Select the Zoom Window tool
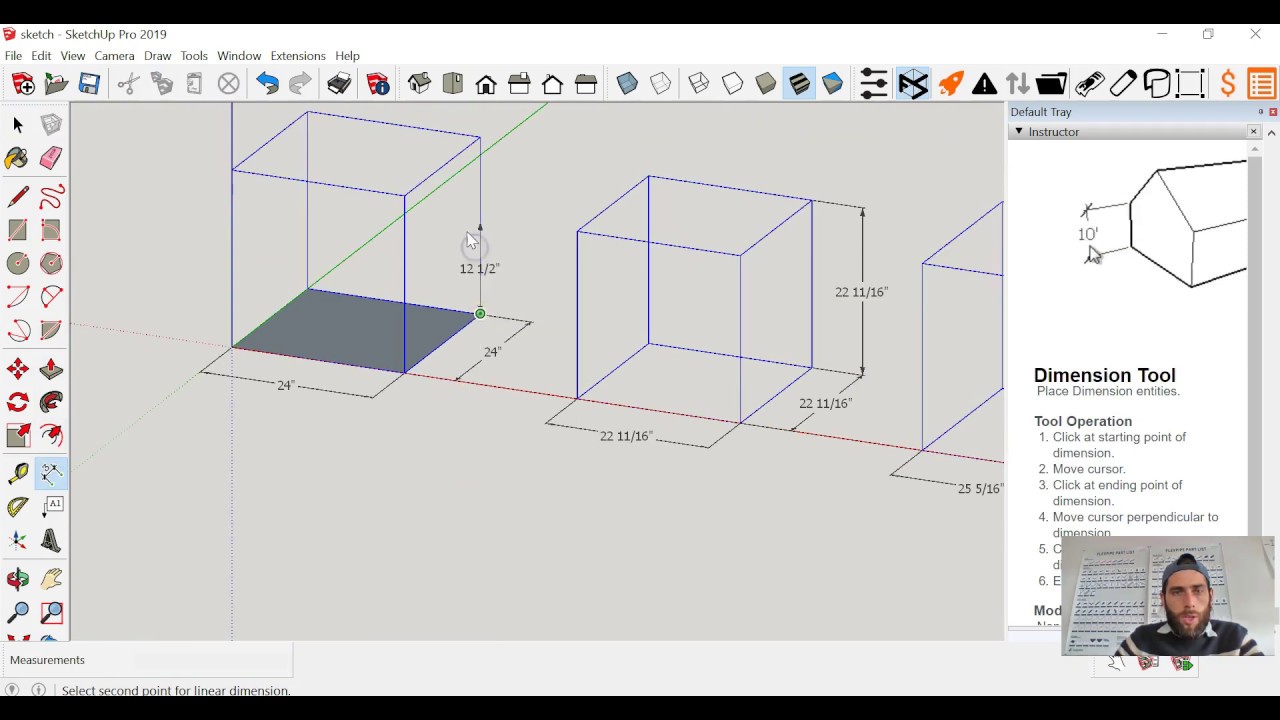 pos(51,612)
